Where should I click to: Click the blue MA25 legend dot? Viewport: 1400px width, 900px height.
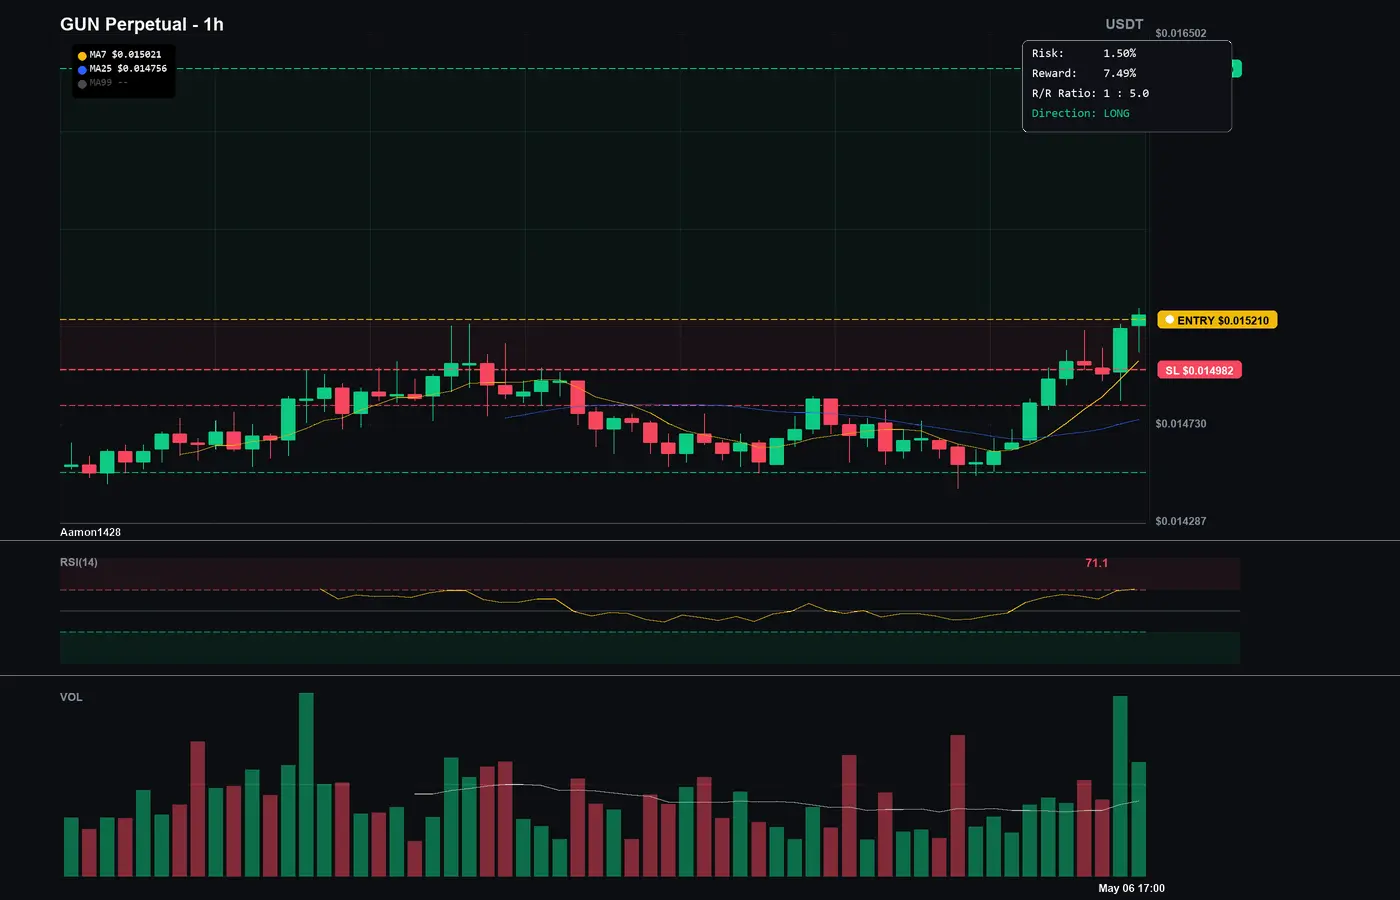click(82, 70)
